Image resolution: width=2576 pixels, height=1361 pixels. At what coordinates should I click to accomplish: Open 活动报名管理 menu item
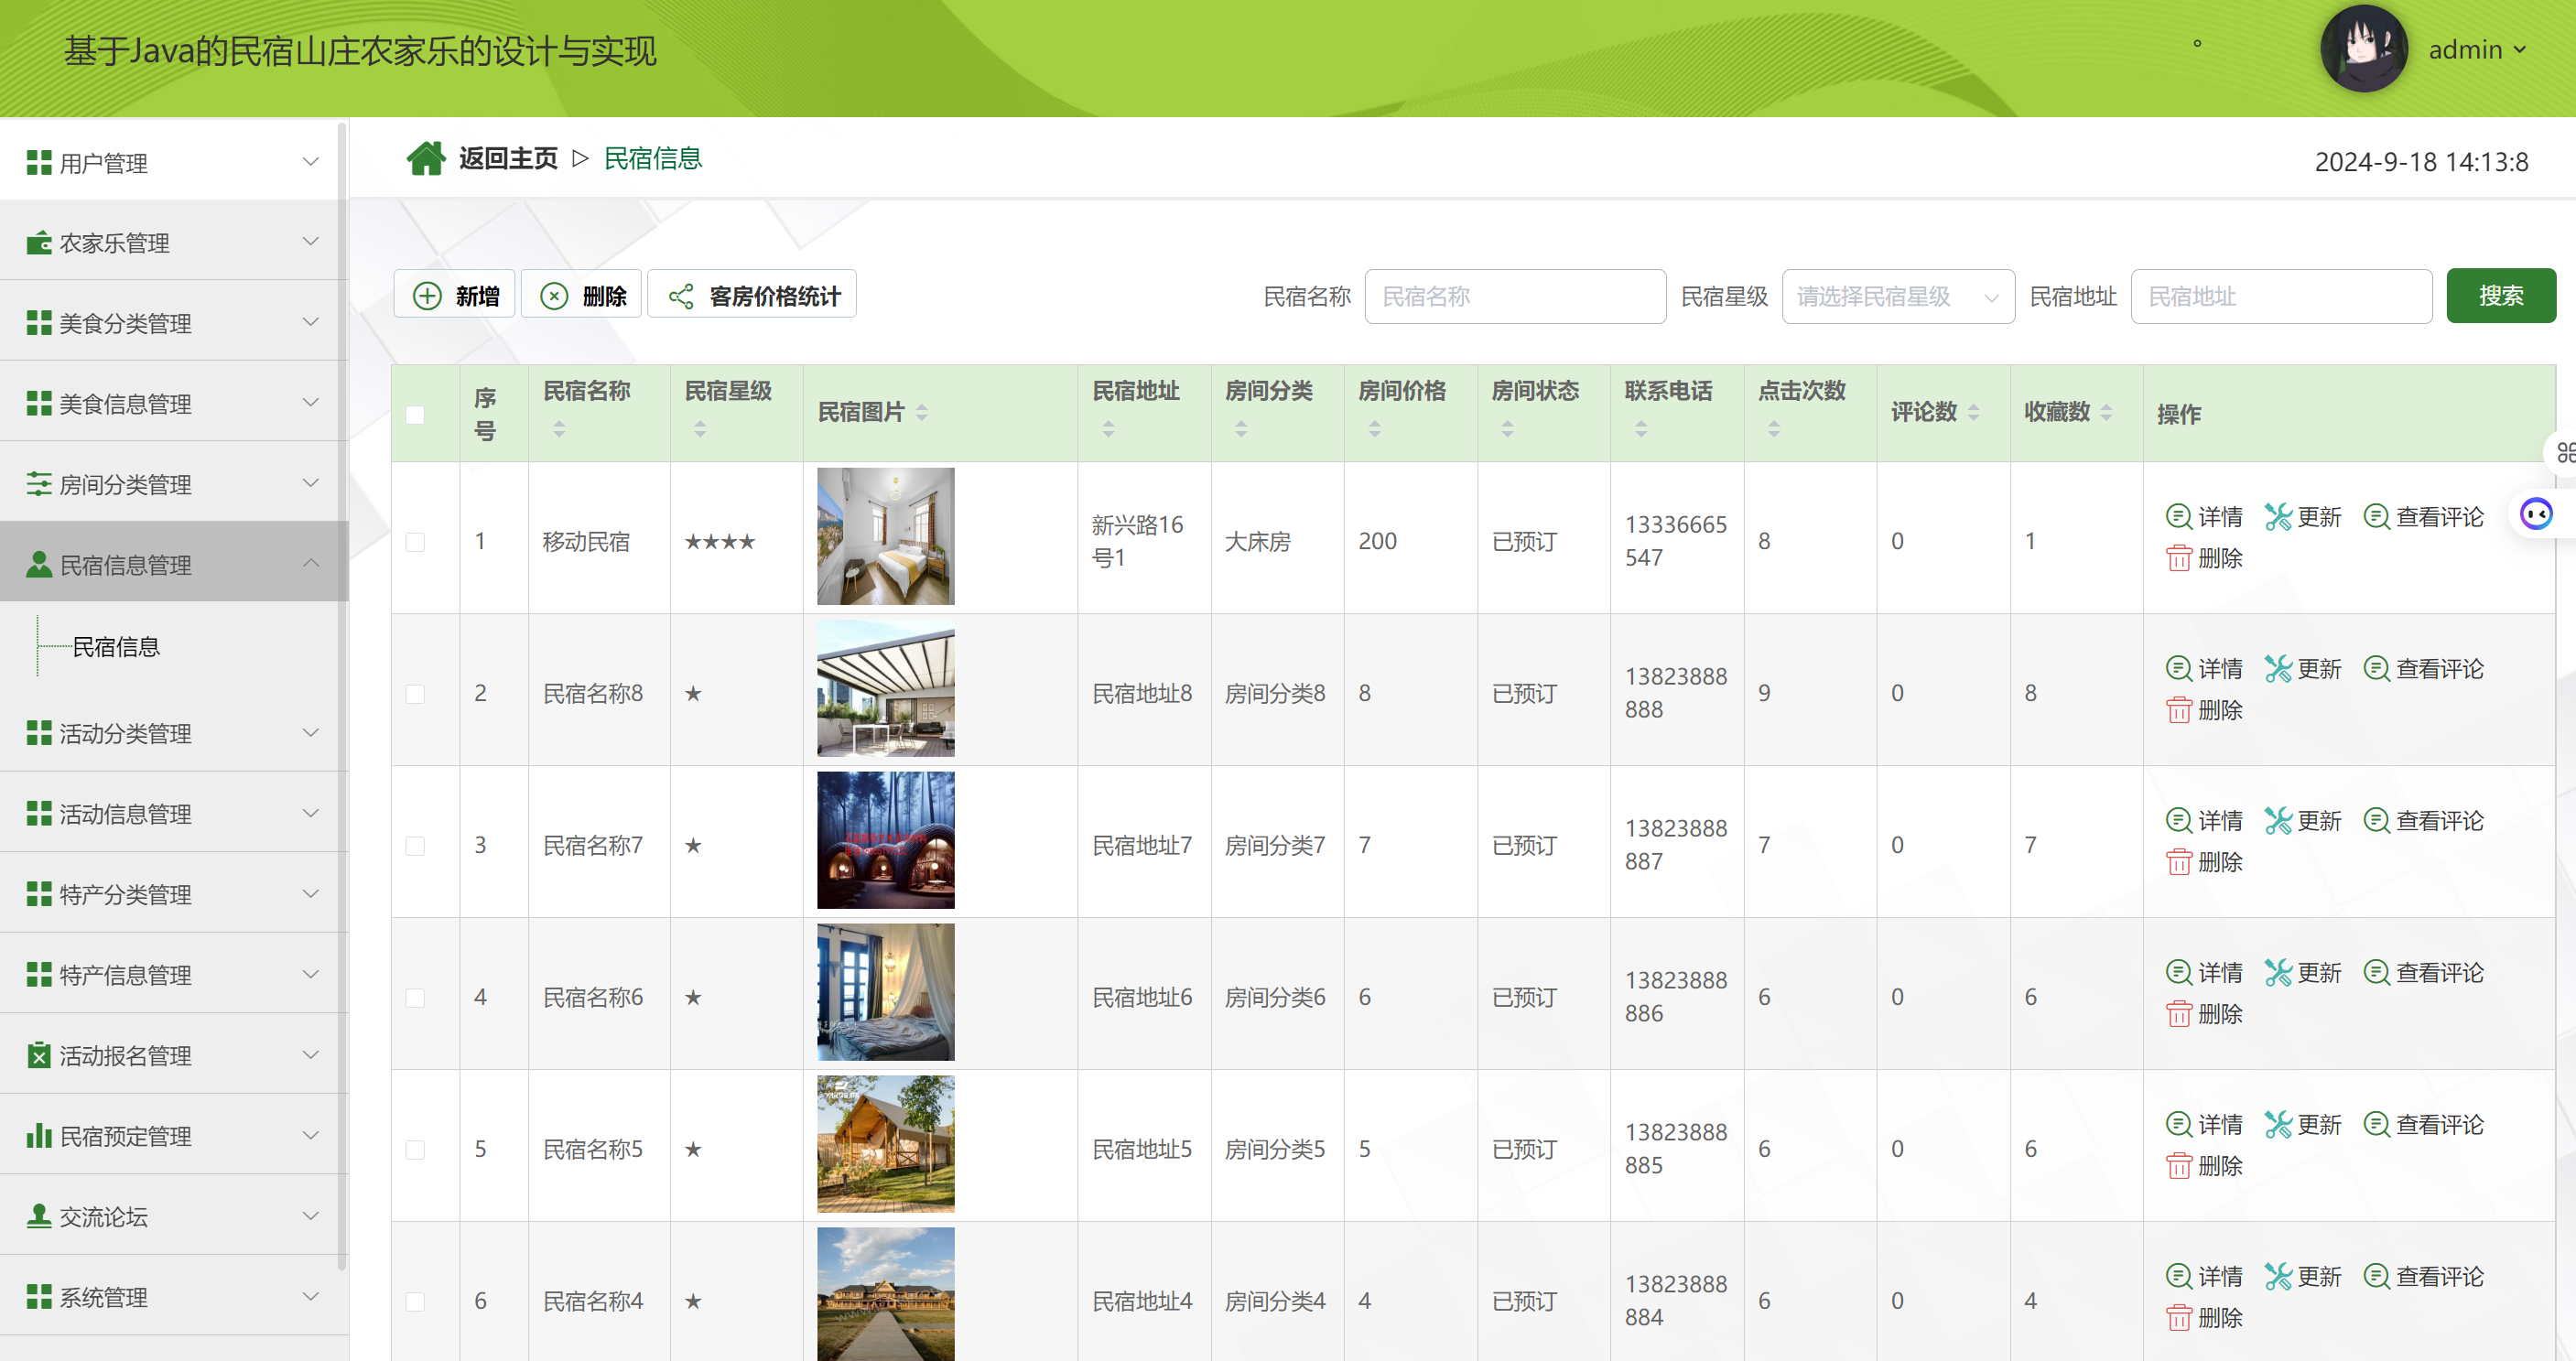(172, 1055)
